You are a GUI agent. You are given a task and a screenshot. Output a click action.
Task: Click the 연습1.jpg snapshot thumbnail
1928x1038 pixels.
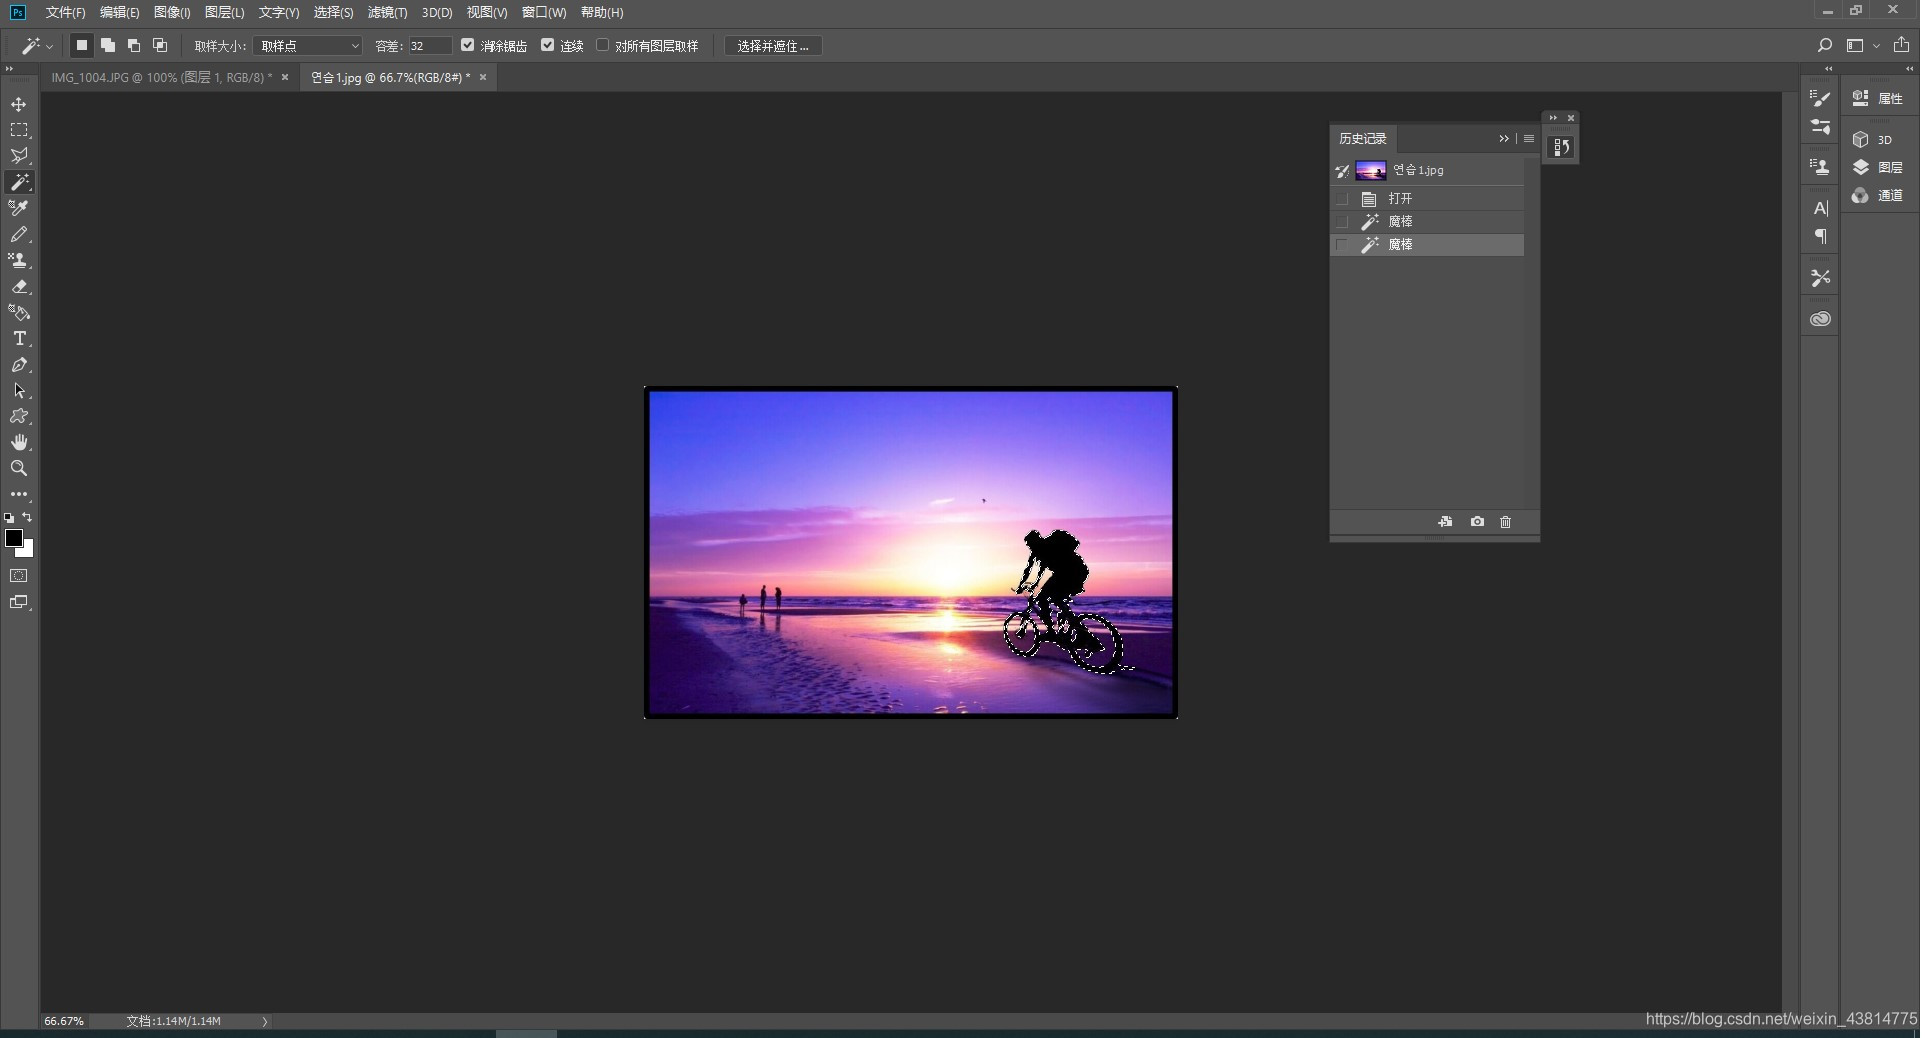(1370, 171)
